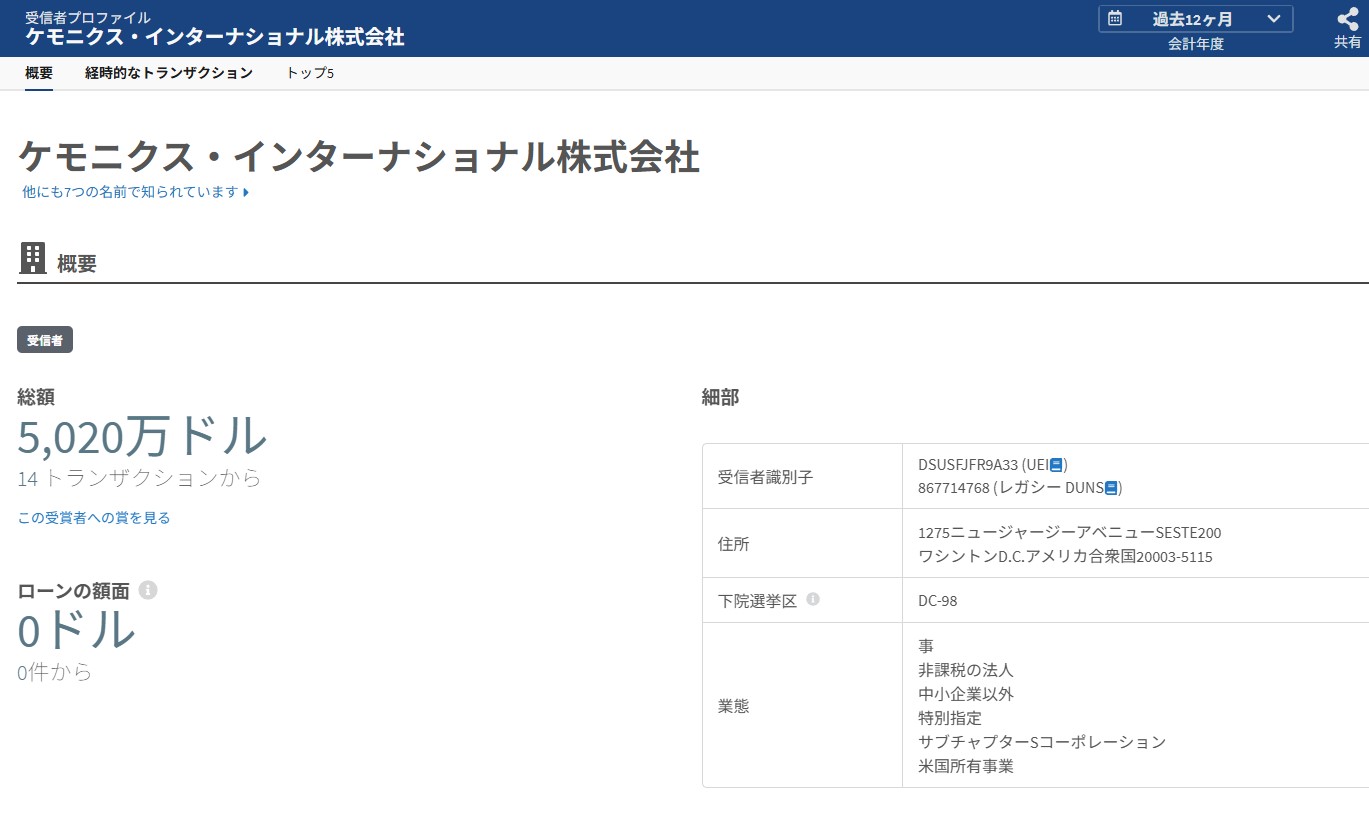Expand 他にも7つの名前で知られています
Image resolution: width=1369 pixels, height=837 pixels.
coord(135,192)
